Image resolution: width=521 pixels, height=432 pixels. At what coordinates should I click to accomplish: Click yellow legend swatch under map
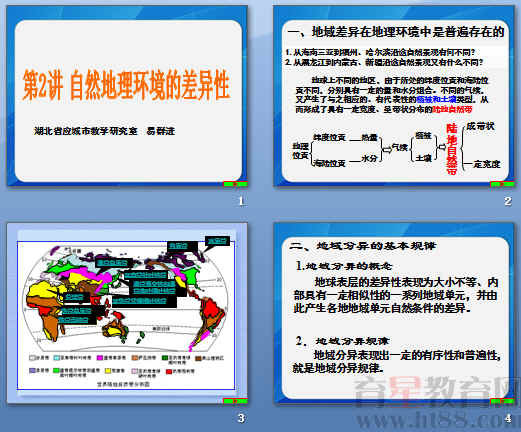tap(108, 371)
